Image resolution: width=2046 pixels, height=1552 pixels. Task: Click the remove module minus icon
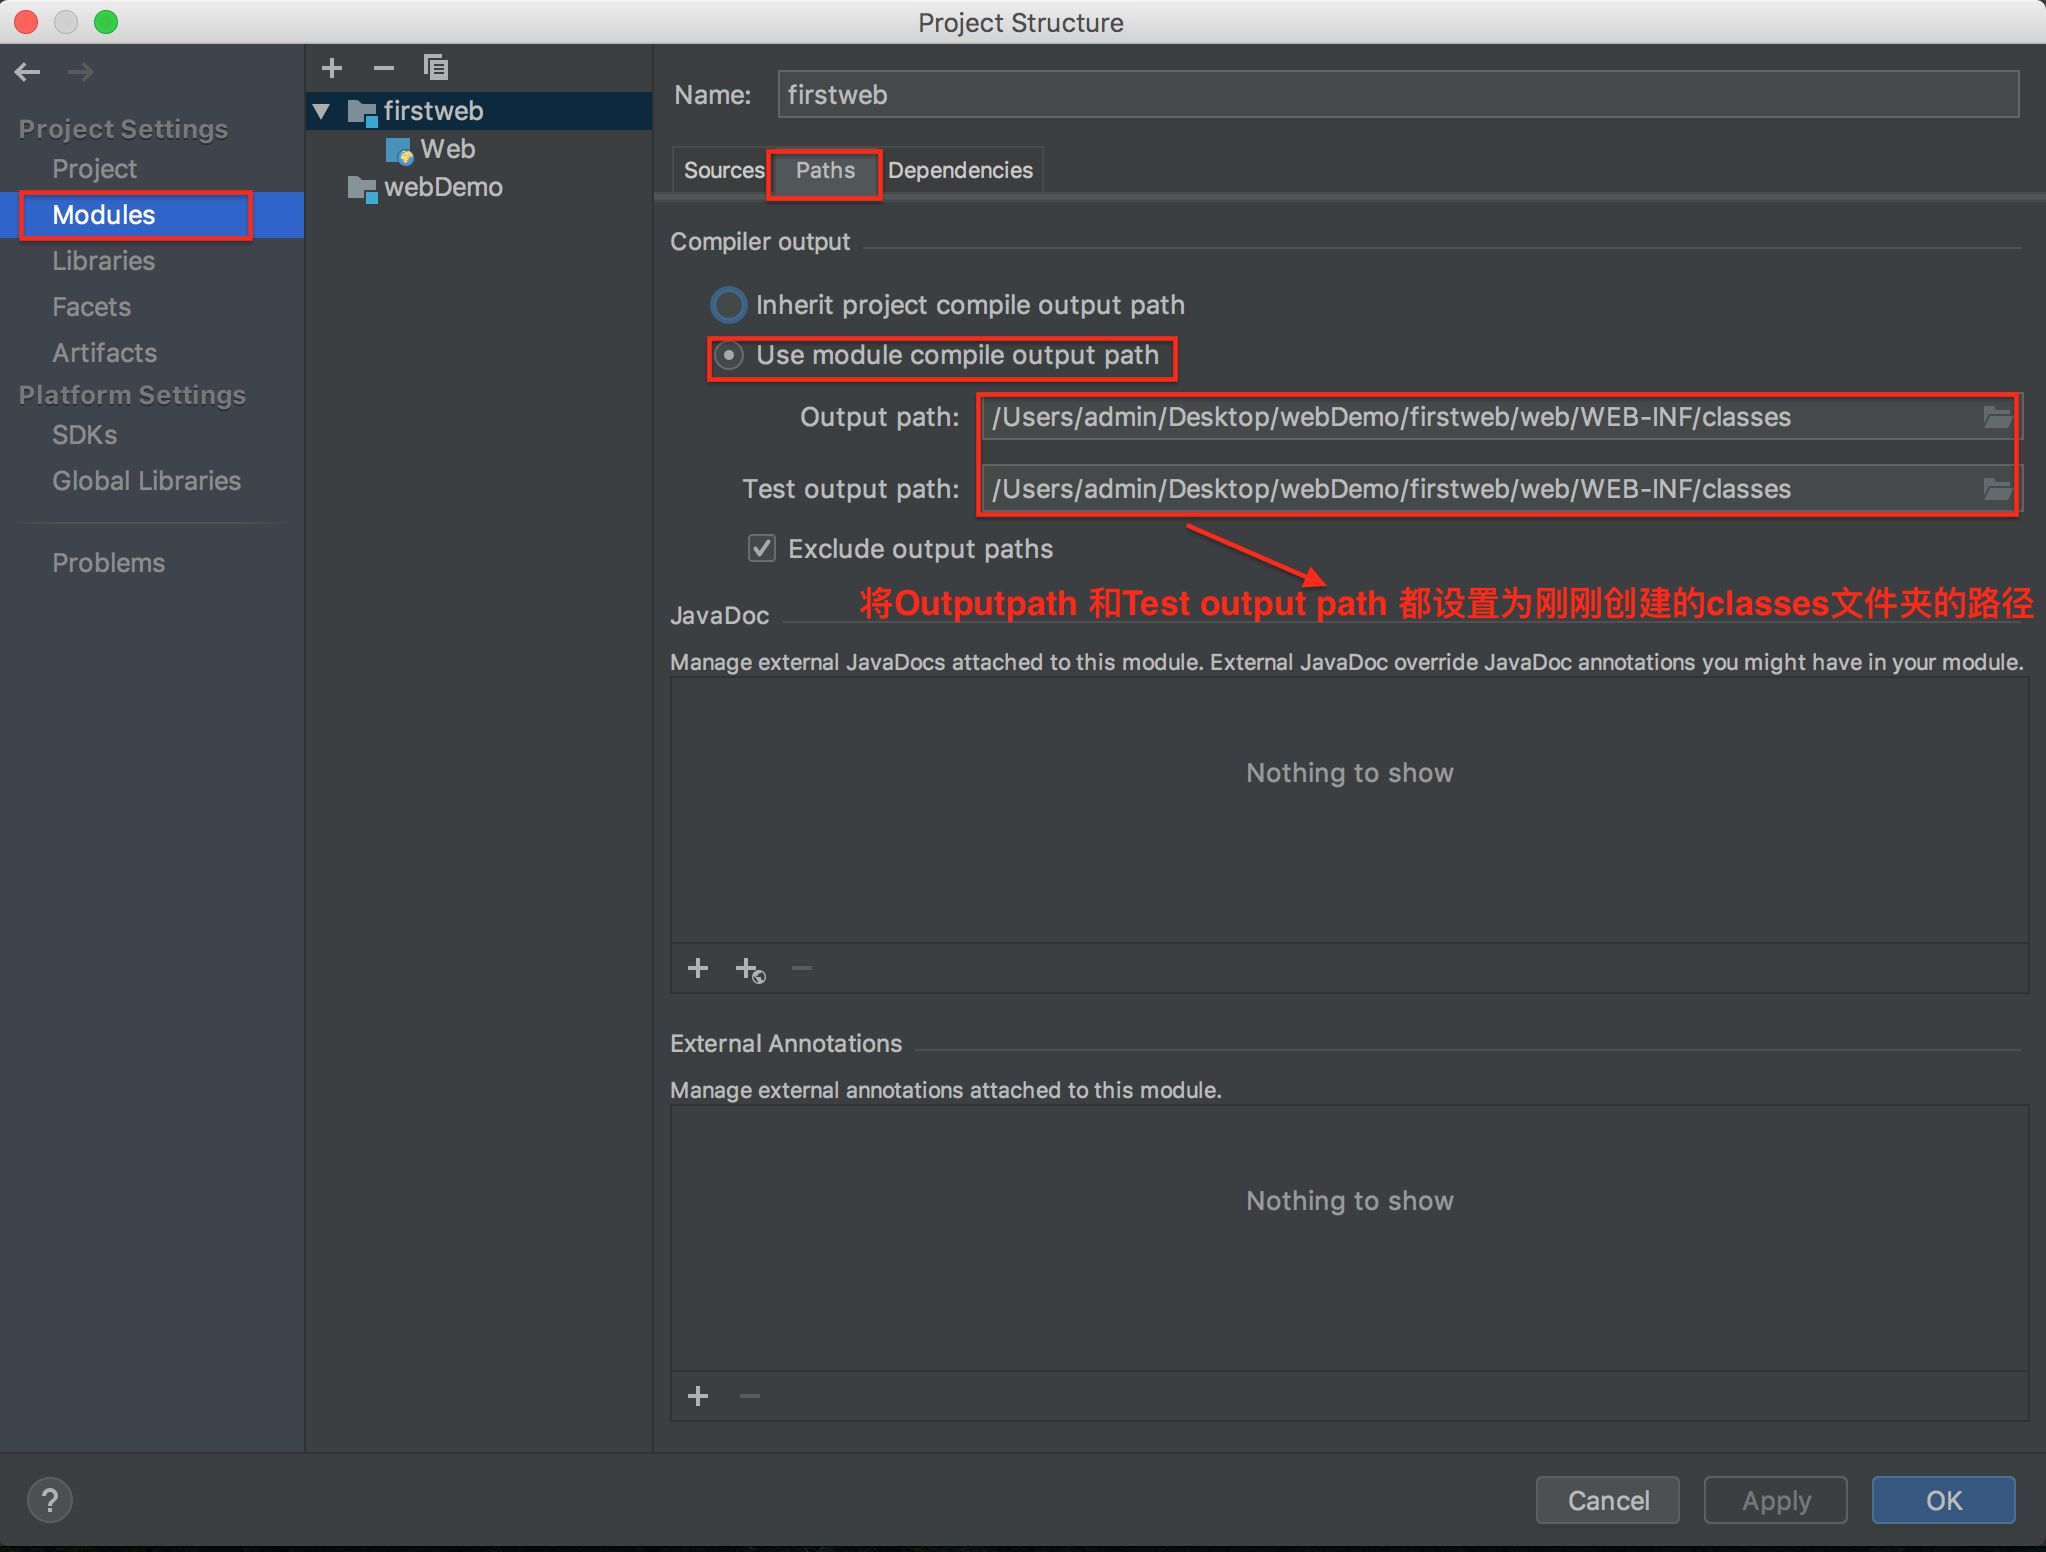pyautogui.click(x=384, y=68)
